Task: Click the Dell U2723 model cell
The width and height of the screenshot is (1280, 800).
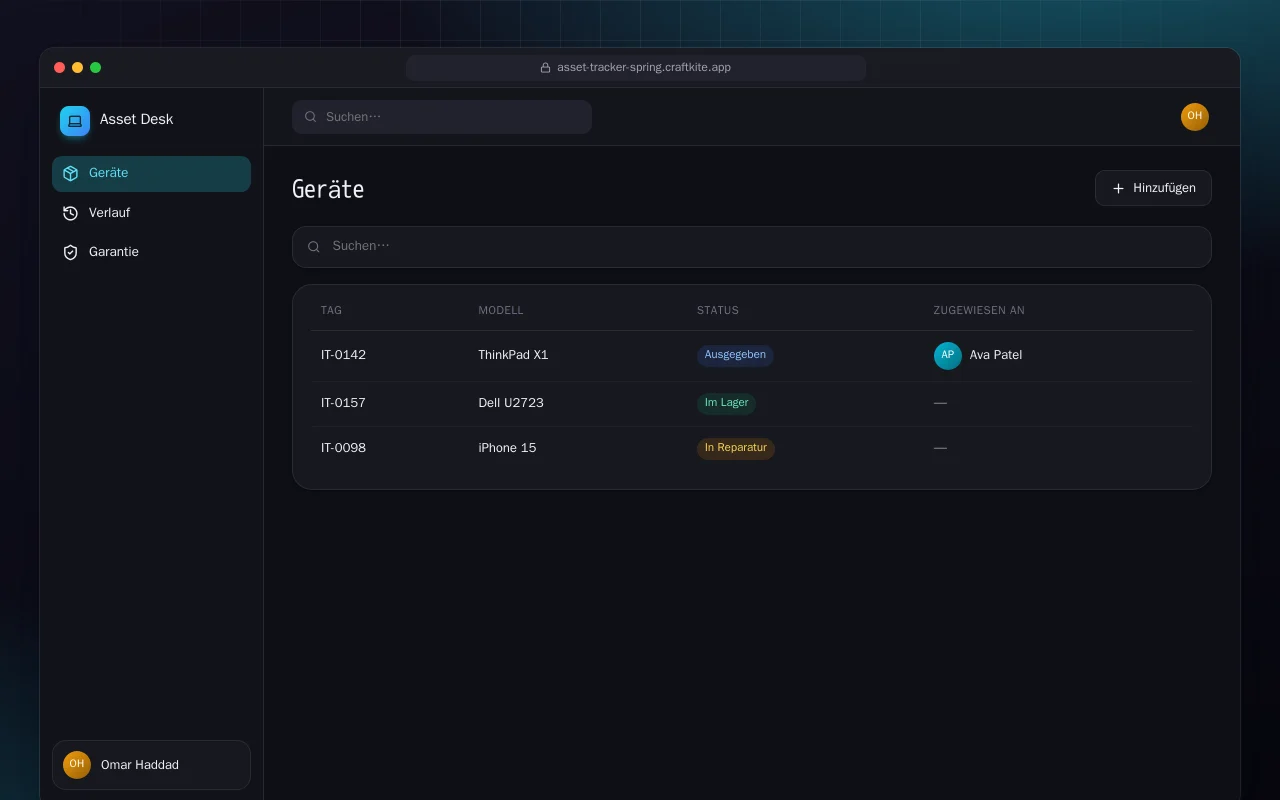Action: pos(511,403)
